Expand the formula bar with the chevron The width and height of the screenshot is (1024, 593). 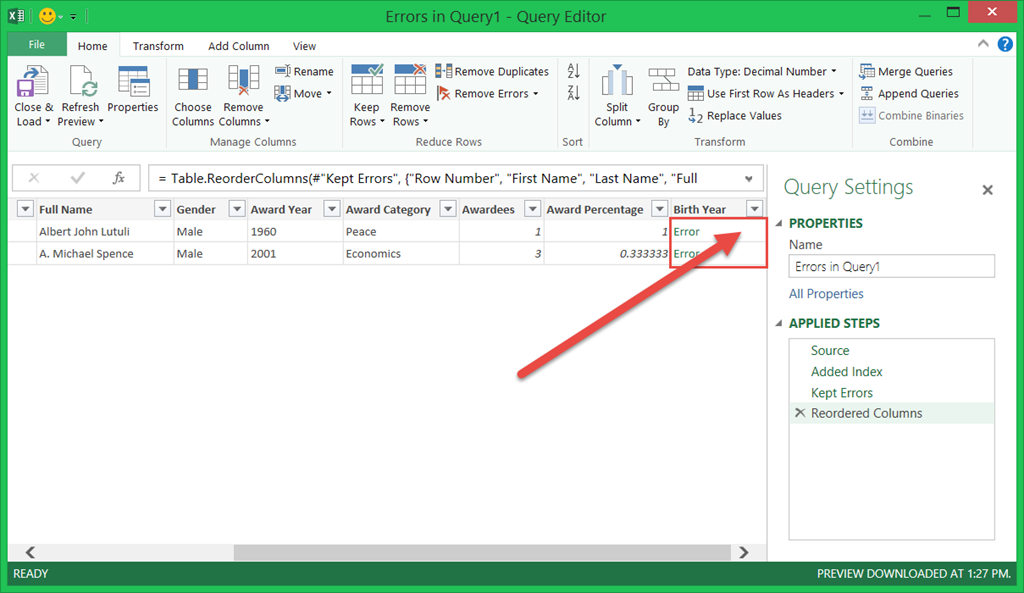[x=749, y=179]
